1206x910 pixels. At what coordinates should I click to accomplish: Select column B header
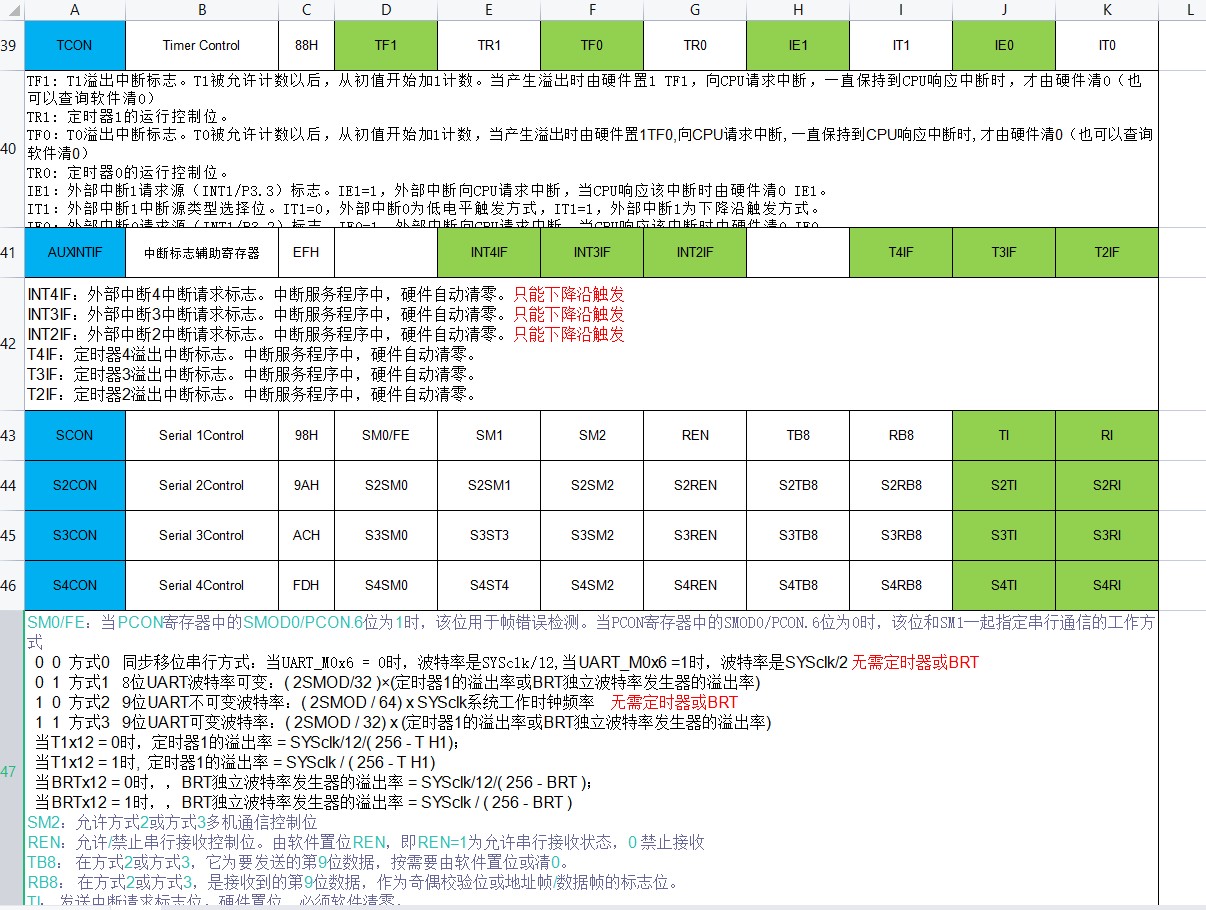pos(202,10)
